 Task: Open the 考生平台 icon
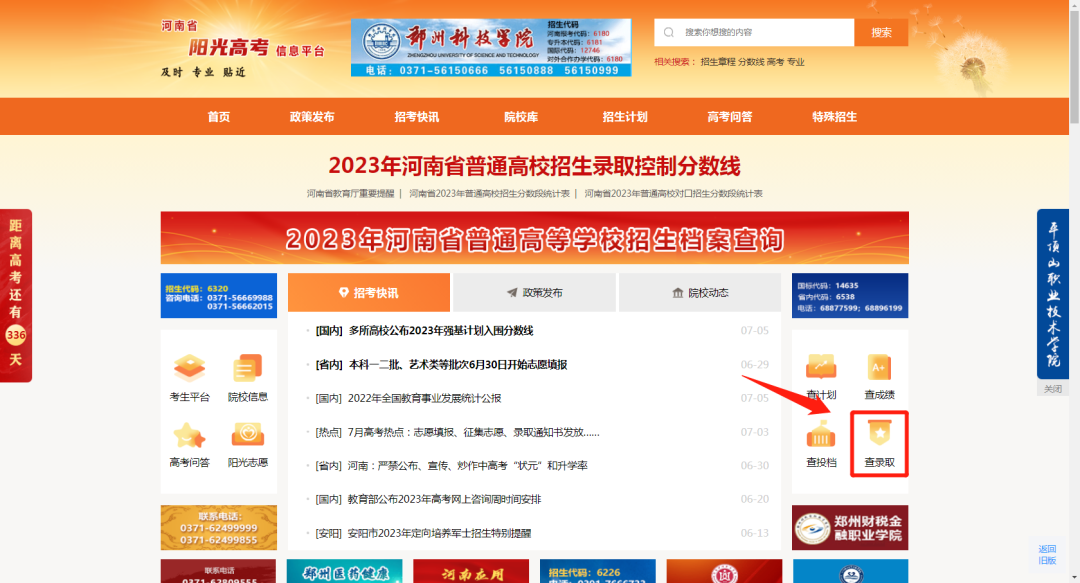[x=190, y=377]
